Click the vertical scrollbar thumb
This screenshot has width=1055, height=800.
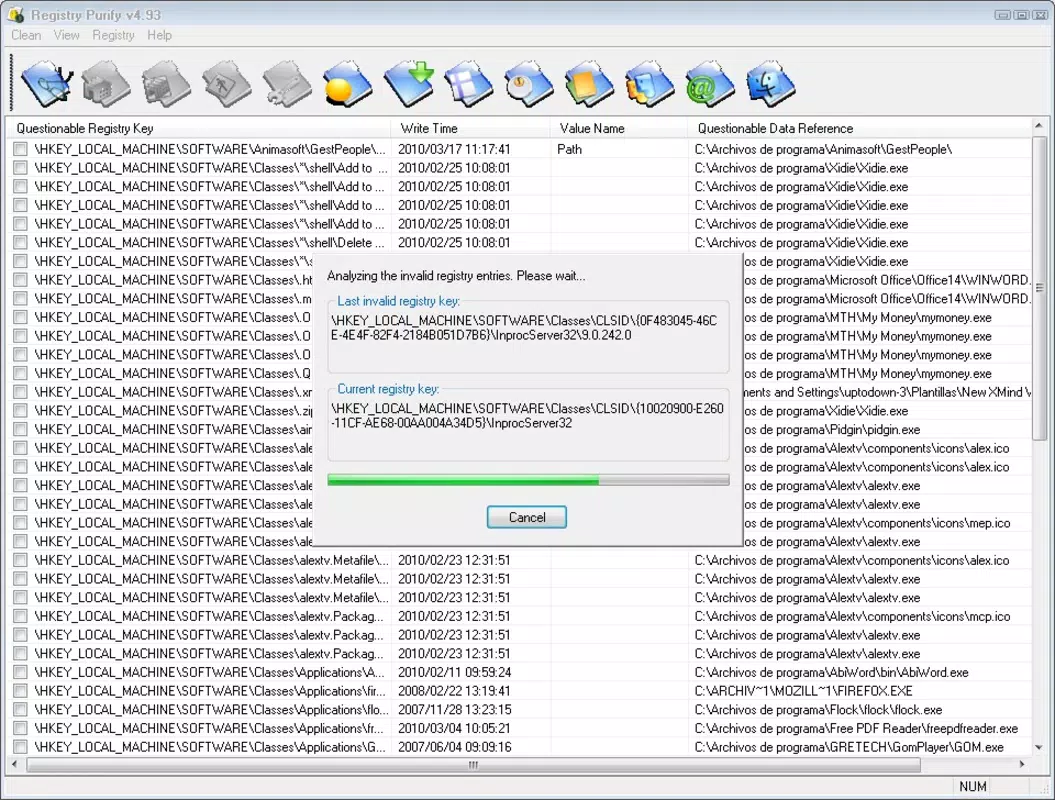pyautogui.click(x=1039, y=289)
